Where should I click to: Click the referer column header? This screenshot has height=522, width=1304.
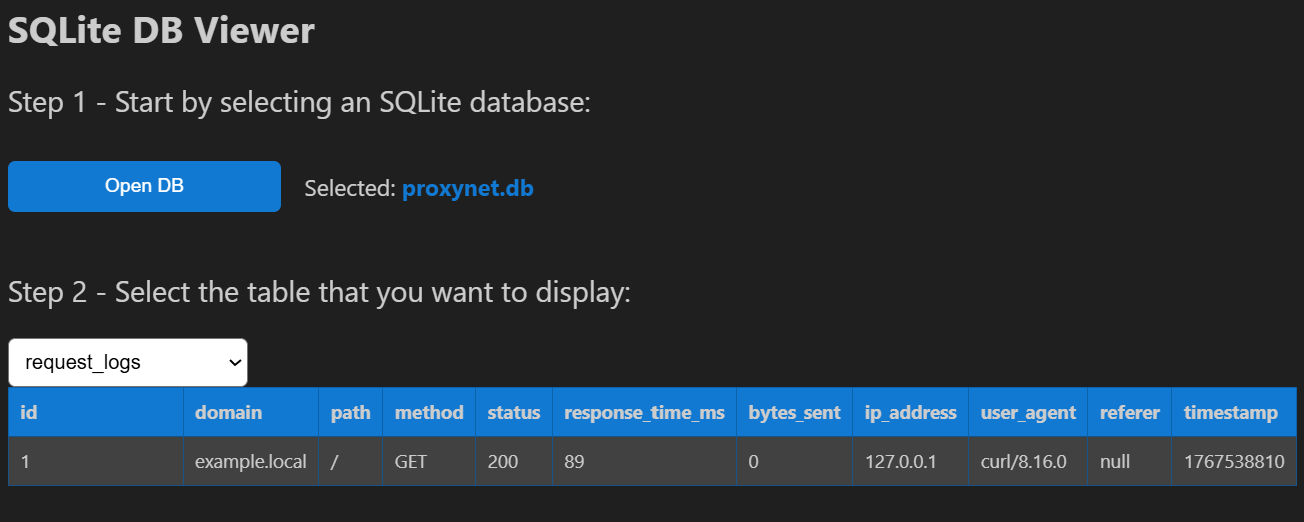[1129, 412]
